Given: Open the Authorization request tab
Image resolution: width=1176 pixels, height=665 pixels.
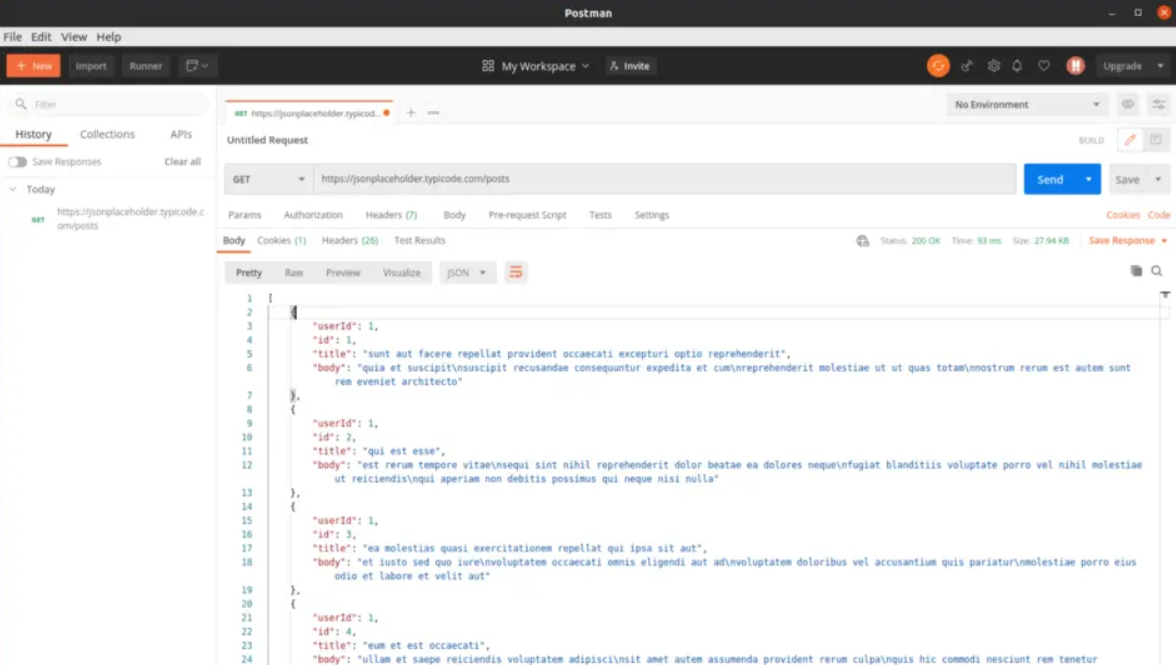Looking at the screenshot, I should point(313,215).
